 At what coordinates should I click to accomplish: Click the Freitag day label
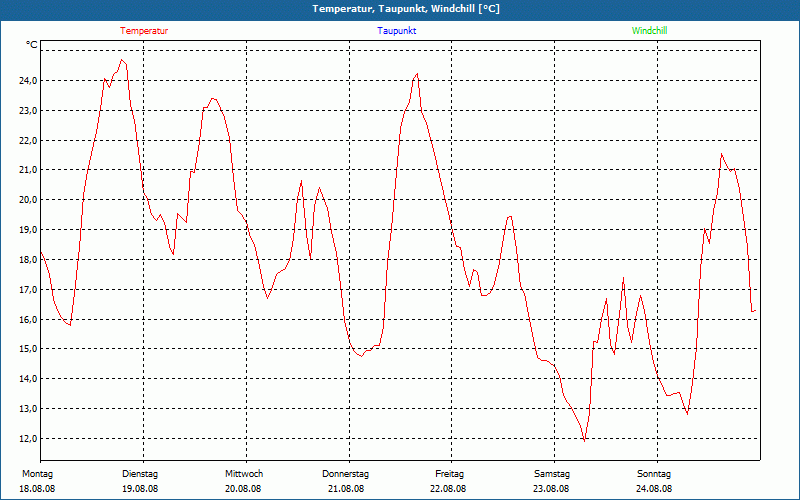[449, 474]
